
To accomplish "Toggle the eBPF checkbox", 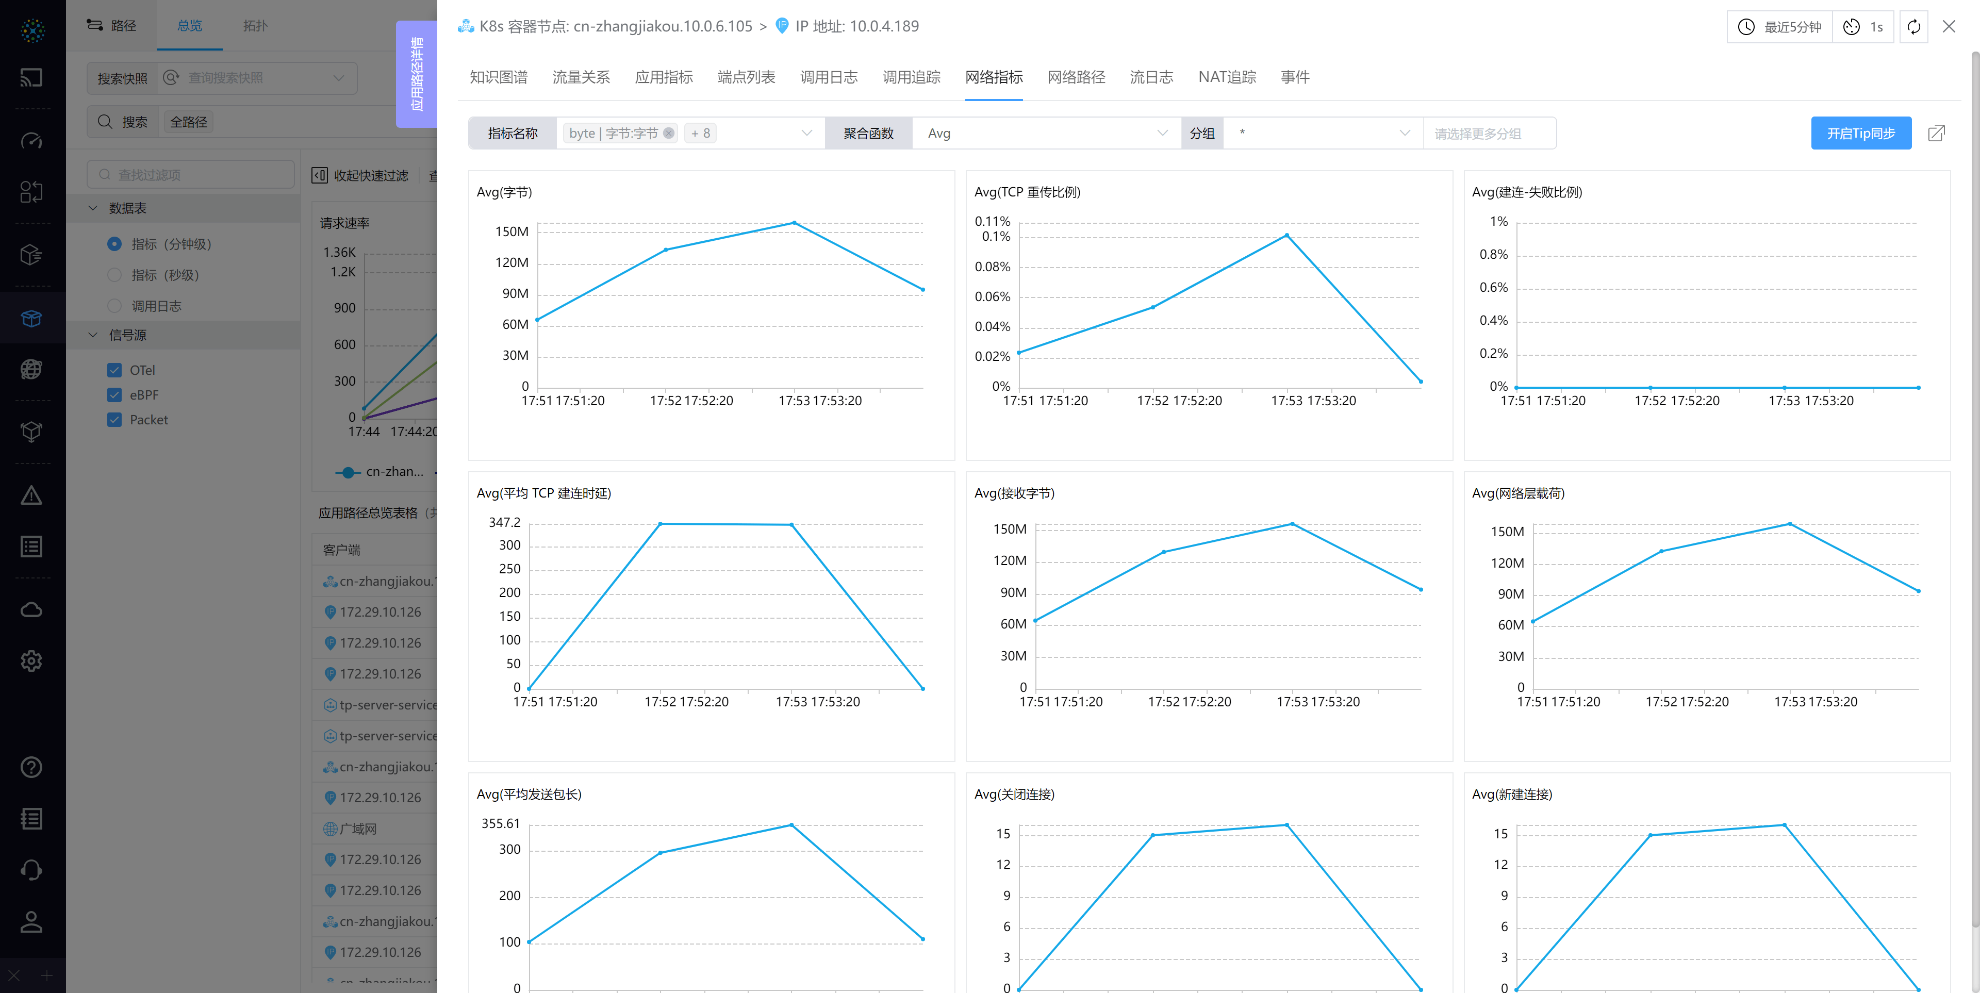I will [114, 395].
